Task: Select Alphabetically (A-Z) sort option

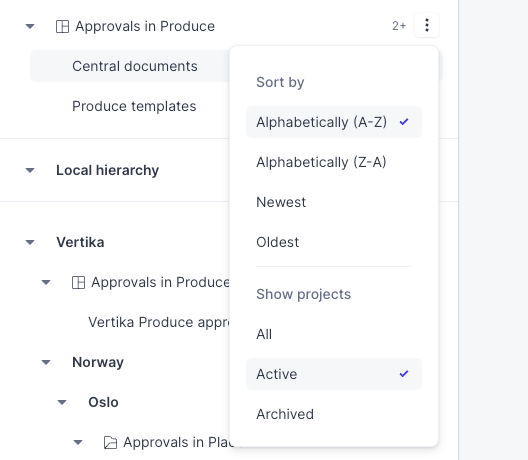Action: click(x=334, y=122)
